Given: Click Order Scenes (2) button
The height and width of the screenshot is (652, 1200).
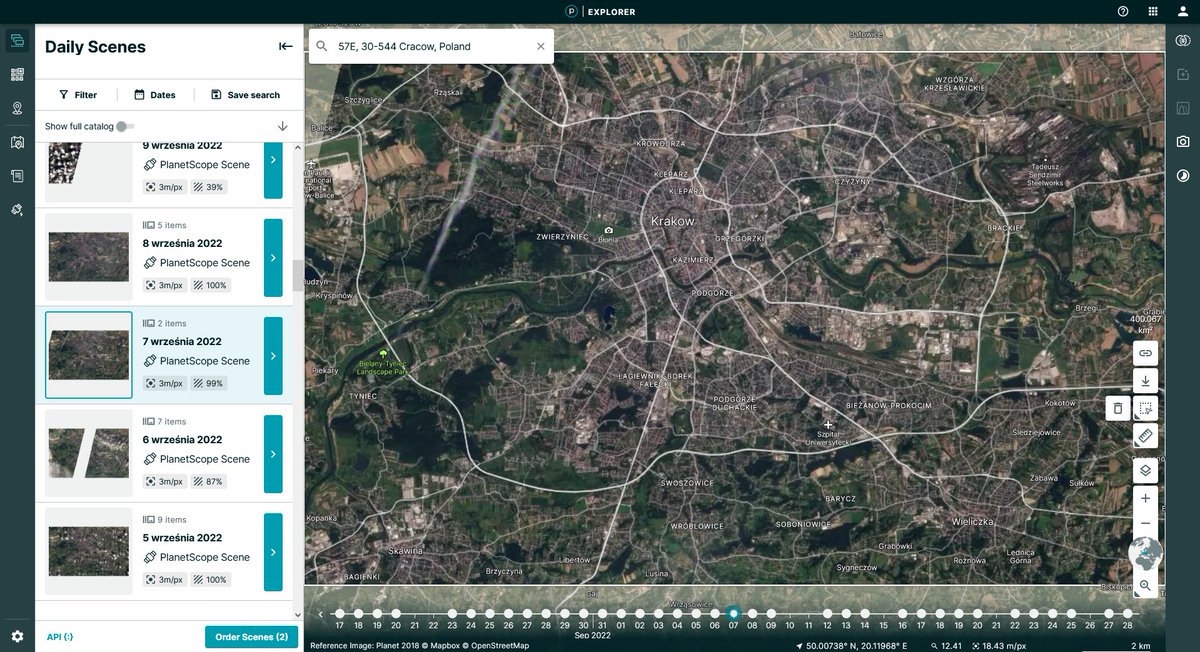Looking at the screenshot, I should tap(251, 637).
